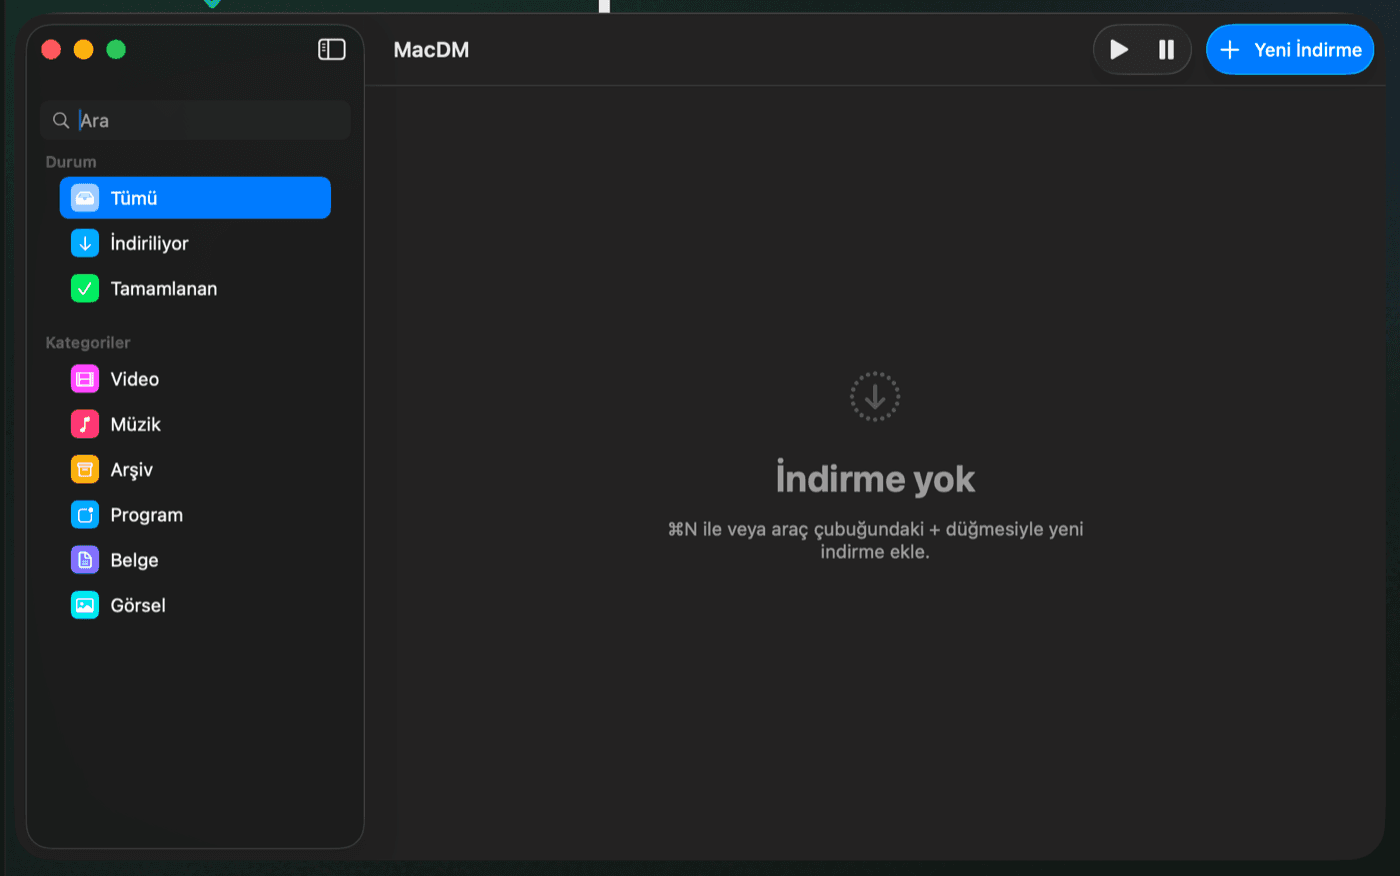Click the magnifying glass search icon
1400x876 pixels.
pyautogui.click(x=61, y=120)
